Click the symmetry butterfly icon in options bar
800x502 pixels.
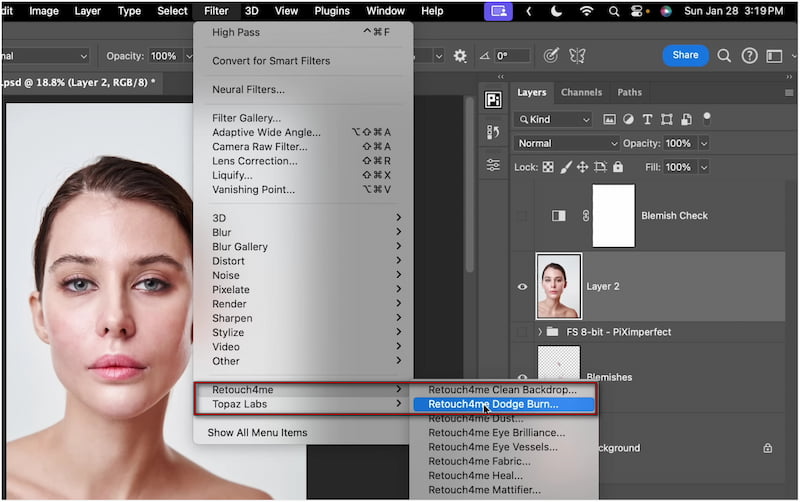(577, 56)
